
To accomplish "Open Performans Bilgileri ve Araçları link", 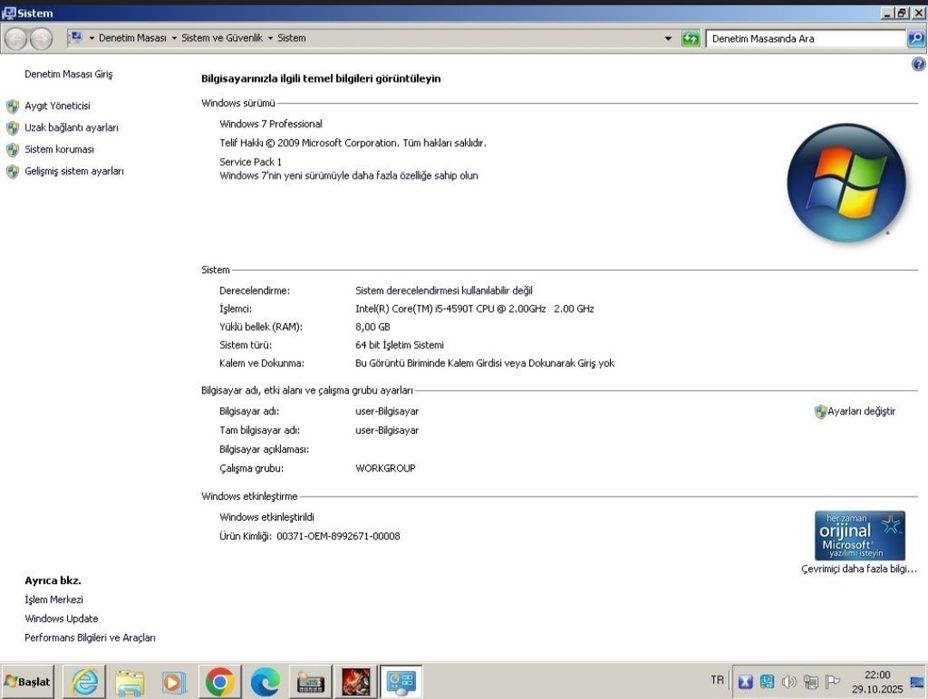I will 90,637.
